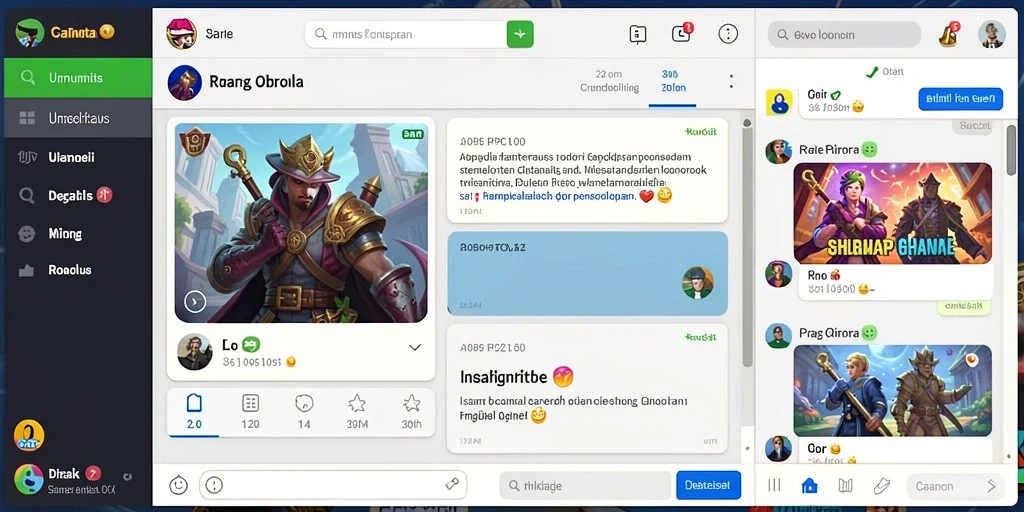The image size is (1024, 512).
Task: Open the yellow round avatar in sidebar bottom
Action: coord(29,435)
